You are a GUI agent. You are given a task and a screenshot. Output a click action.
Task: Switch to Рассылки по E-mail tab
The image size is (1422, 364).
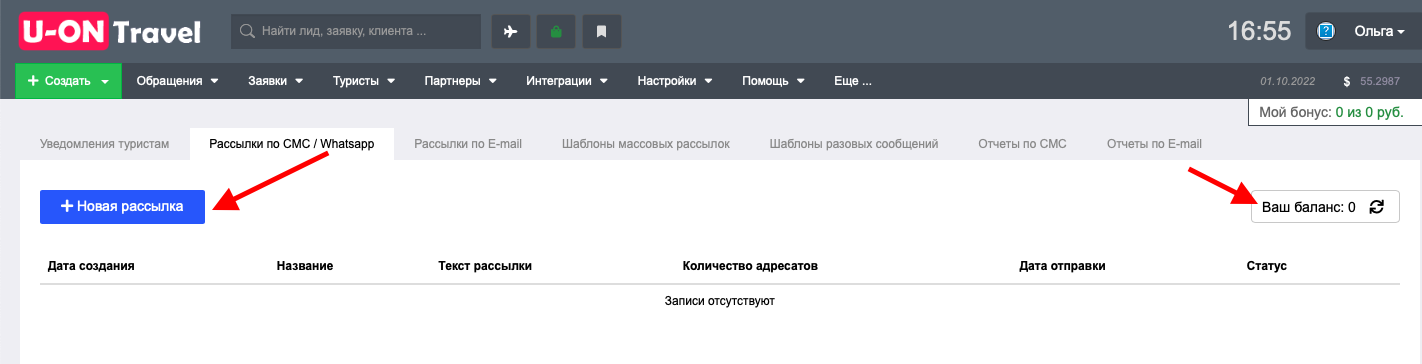pos(468,144)
